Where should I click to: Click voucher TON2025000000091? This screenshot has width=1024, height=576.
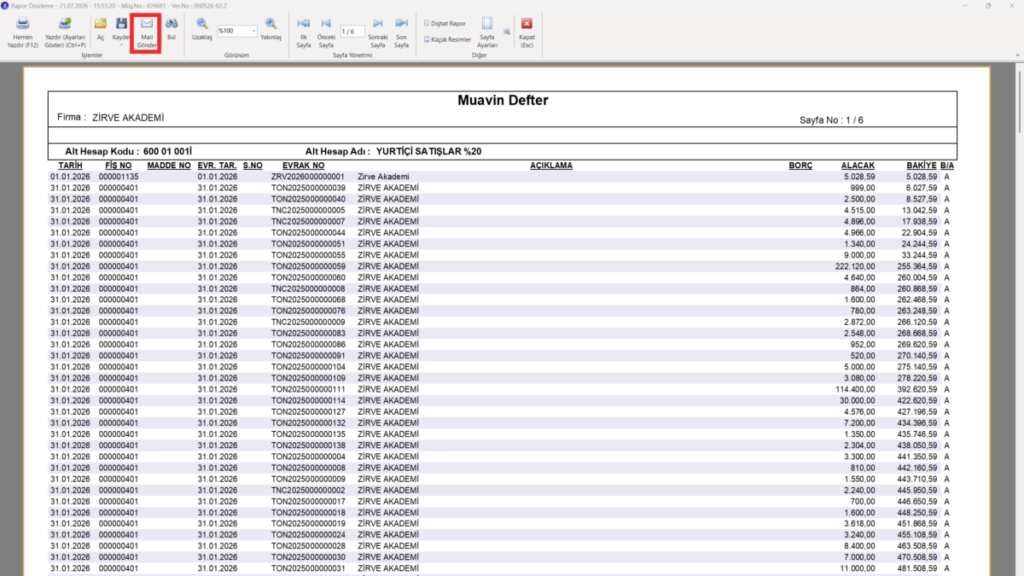pos(308,356)
